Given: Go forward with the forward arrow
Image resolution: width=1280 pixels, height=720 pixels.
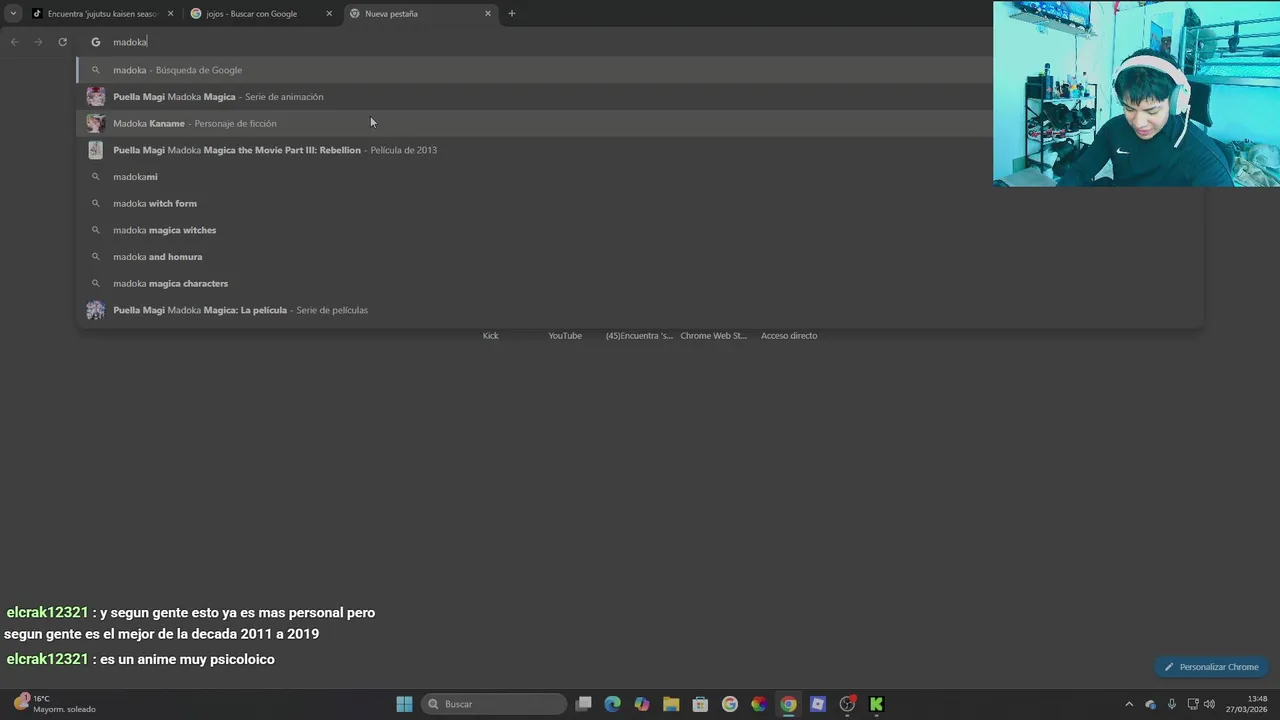Looking at the screenshot, I should click(x=38, y=42).
